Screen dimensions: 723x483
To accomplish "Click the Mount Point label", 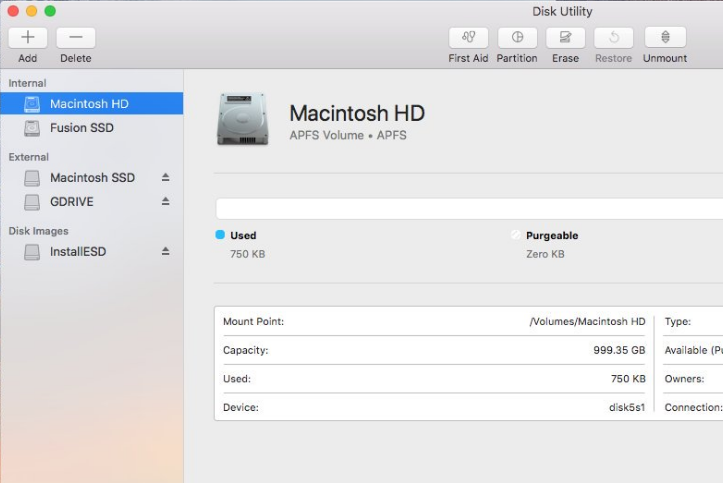I will 254,322.
